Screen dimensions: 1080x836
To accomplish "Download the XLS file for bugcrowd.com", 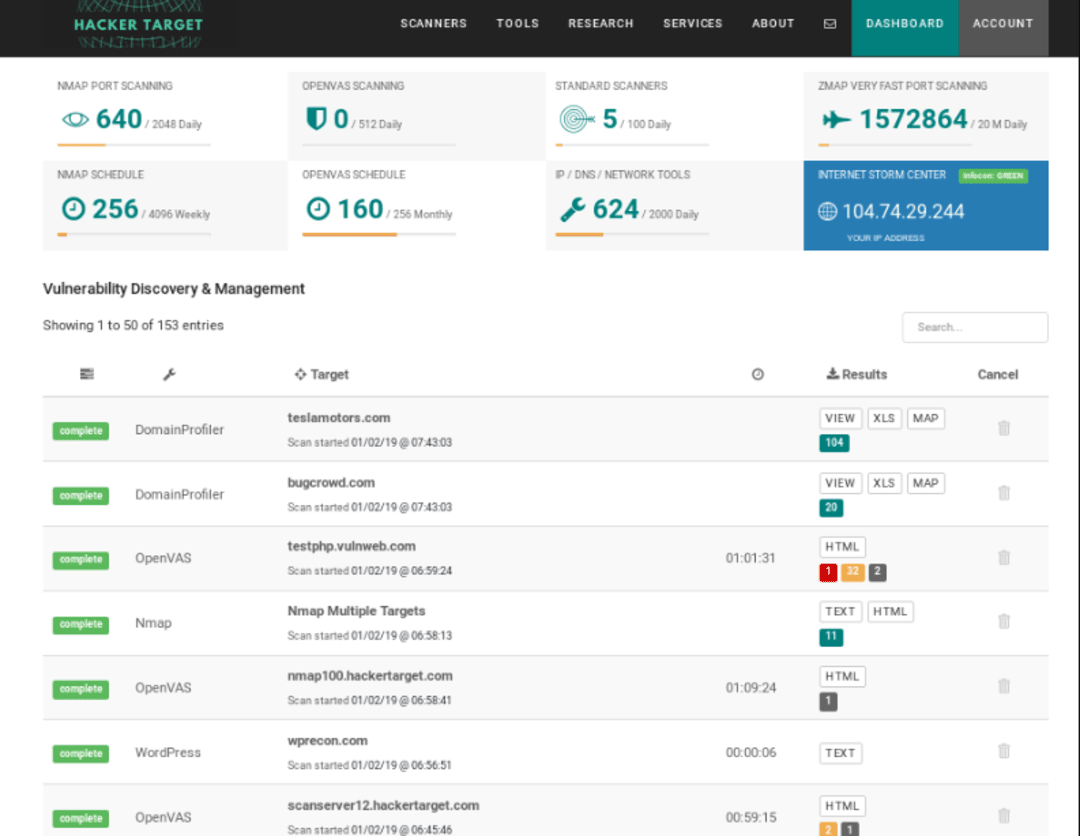I will coord(884,482).
